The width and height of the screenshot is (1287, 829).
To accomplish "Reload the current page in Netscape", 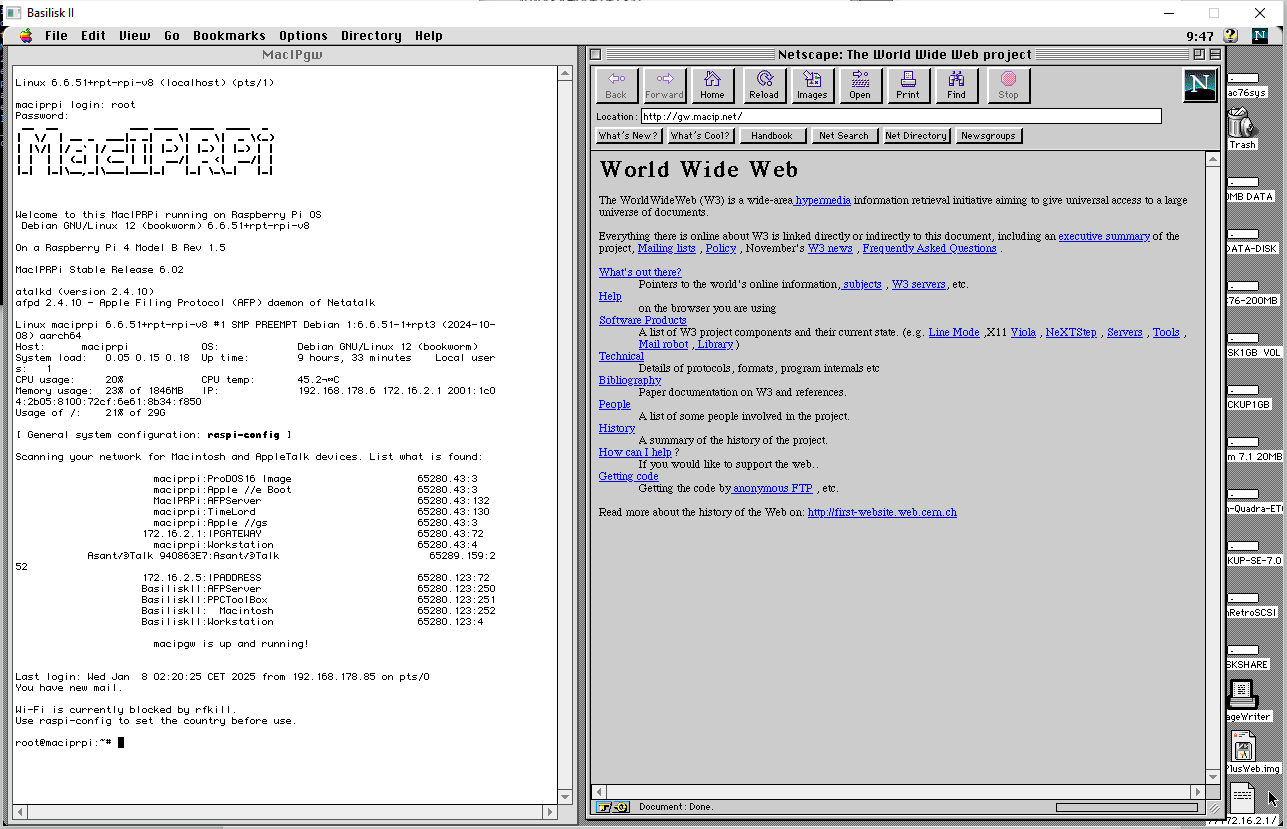I will click(x=763, y=85).
